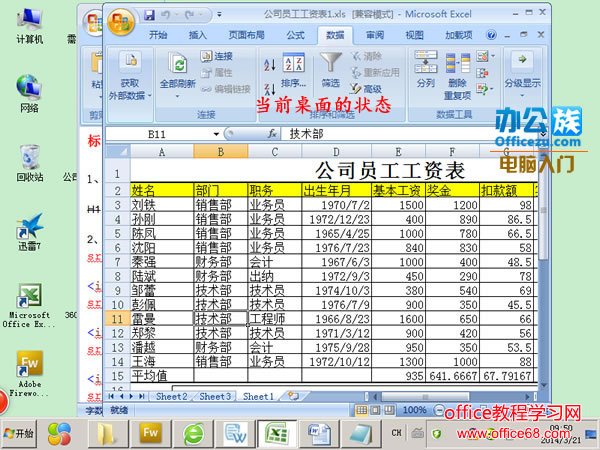Open the 加载项 (Add-ins) tab

tap(458, 35)
